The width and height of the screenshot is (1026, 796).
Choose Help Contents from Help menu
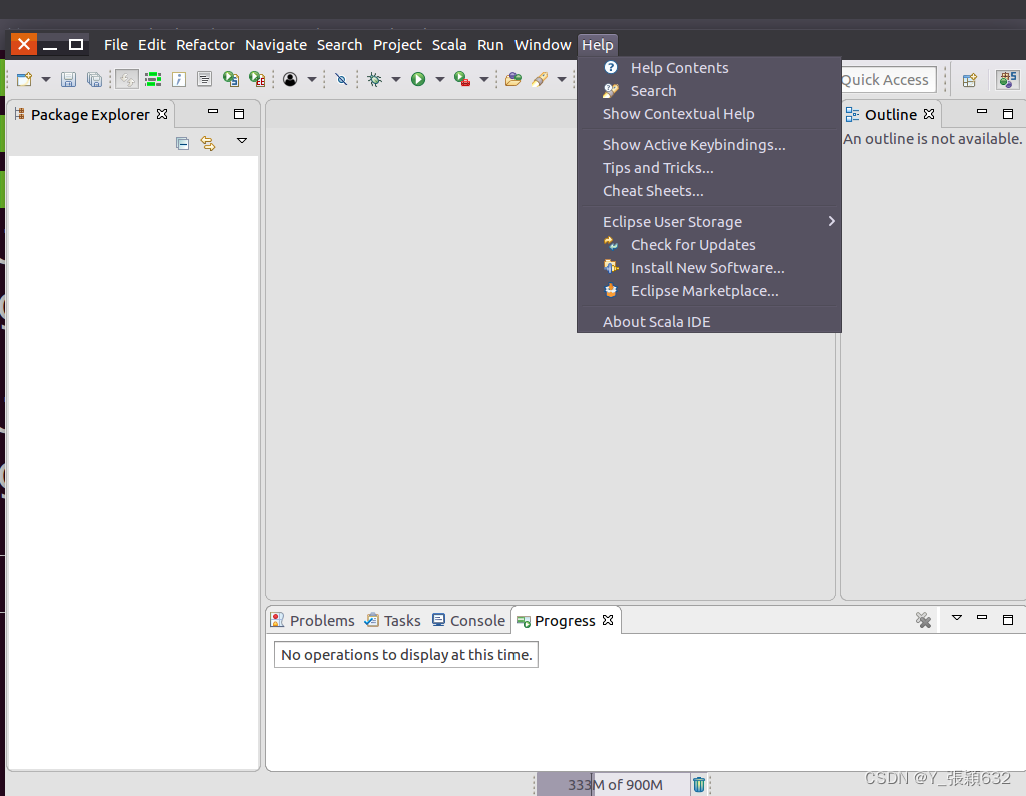[709, 67]
